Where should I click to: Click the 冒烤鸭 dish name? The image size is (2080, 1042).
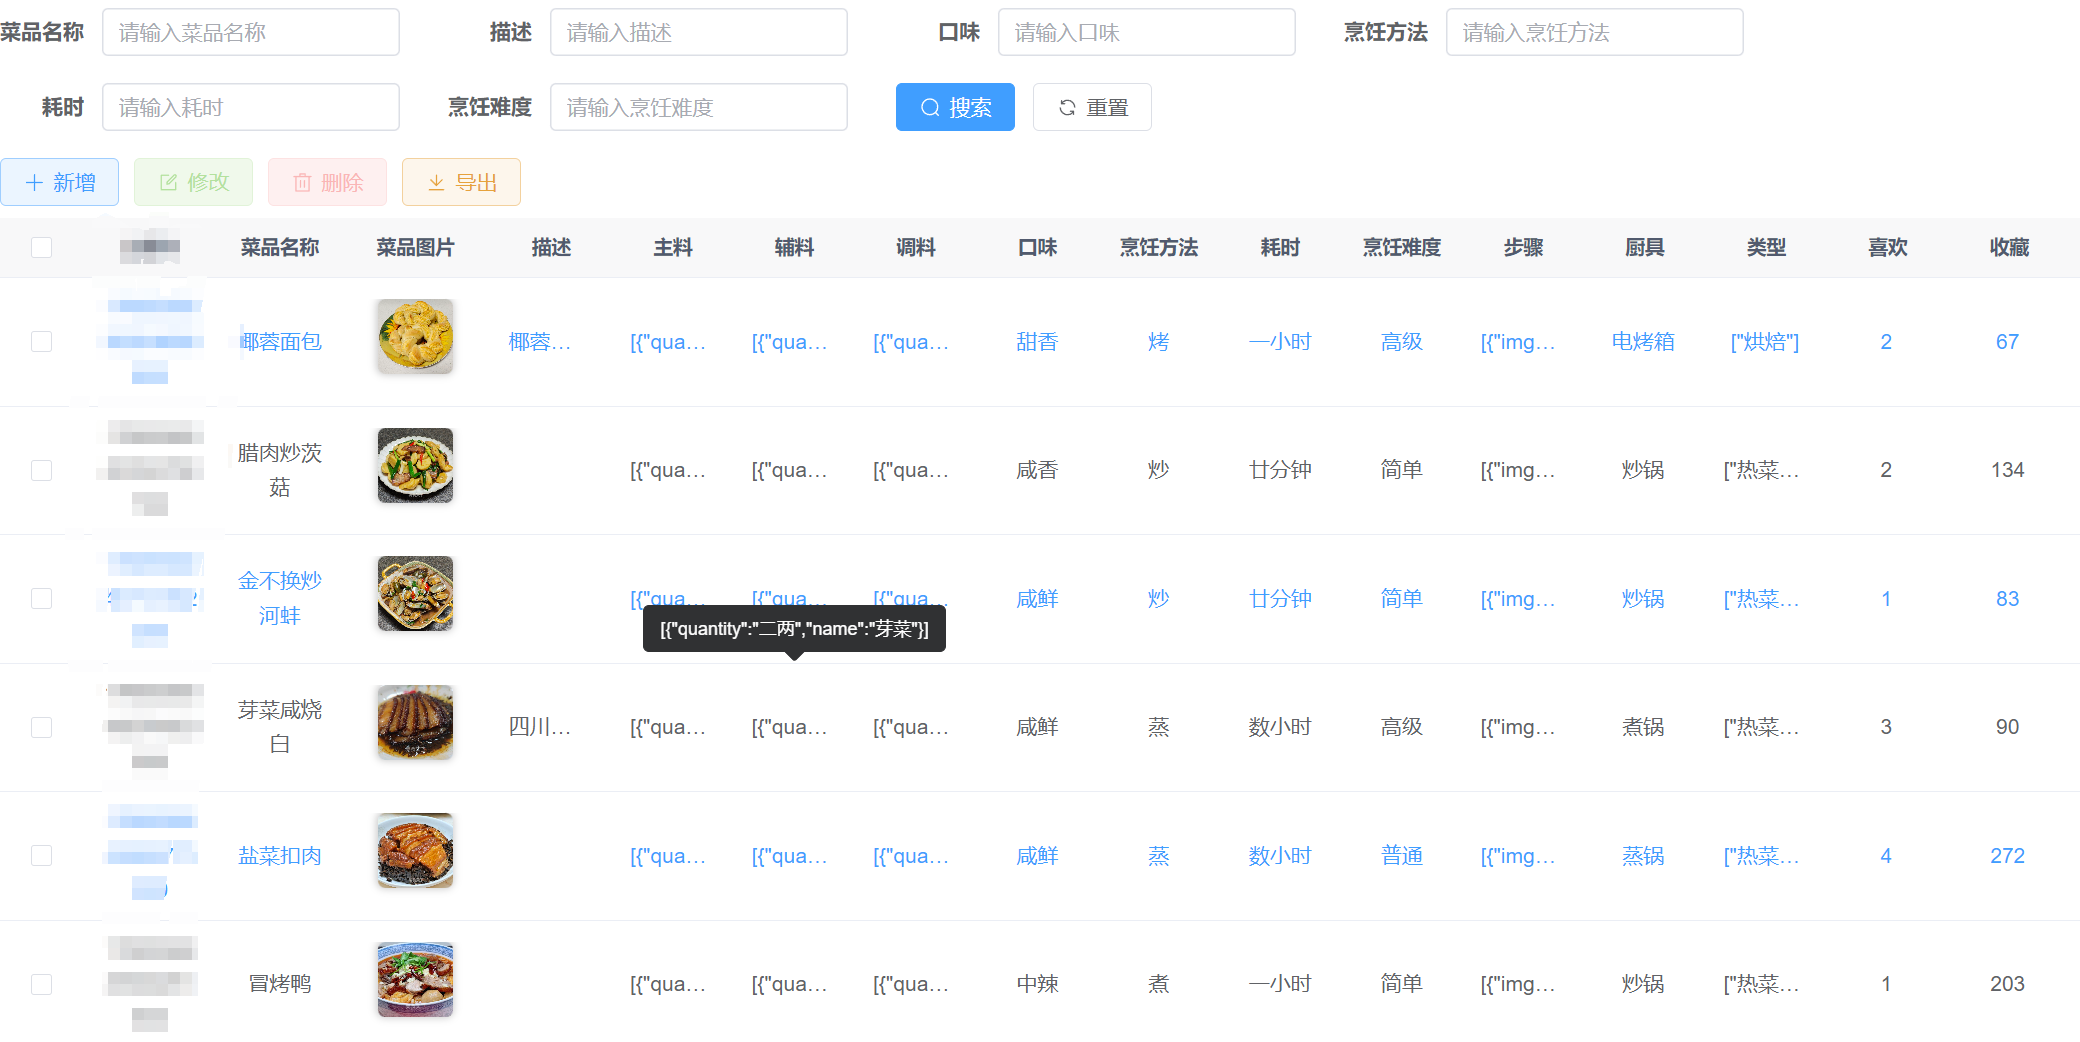click(280, 984)
